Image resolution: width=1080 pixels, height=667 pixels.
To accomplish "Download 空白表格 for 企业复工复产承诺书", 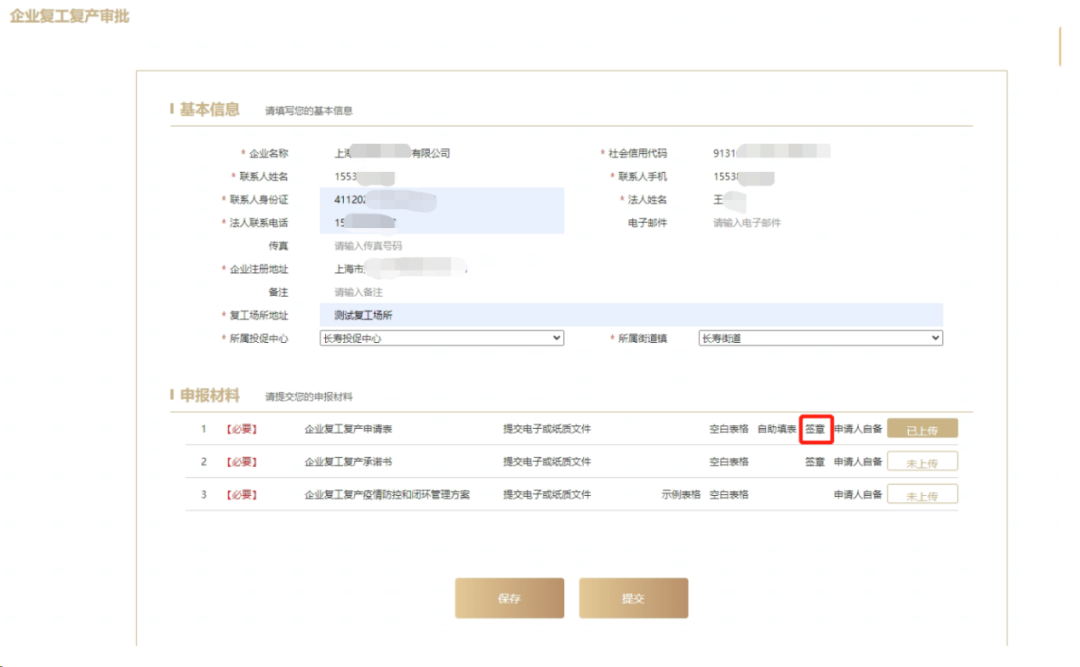I will click(729, 462).
